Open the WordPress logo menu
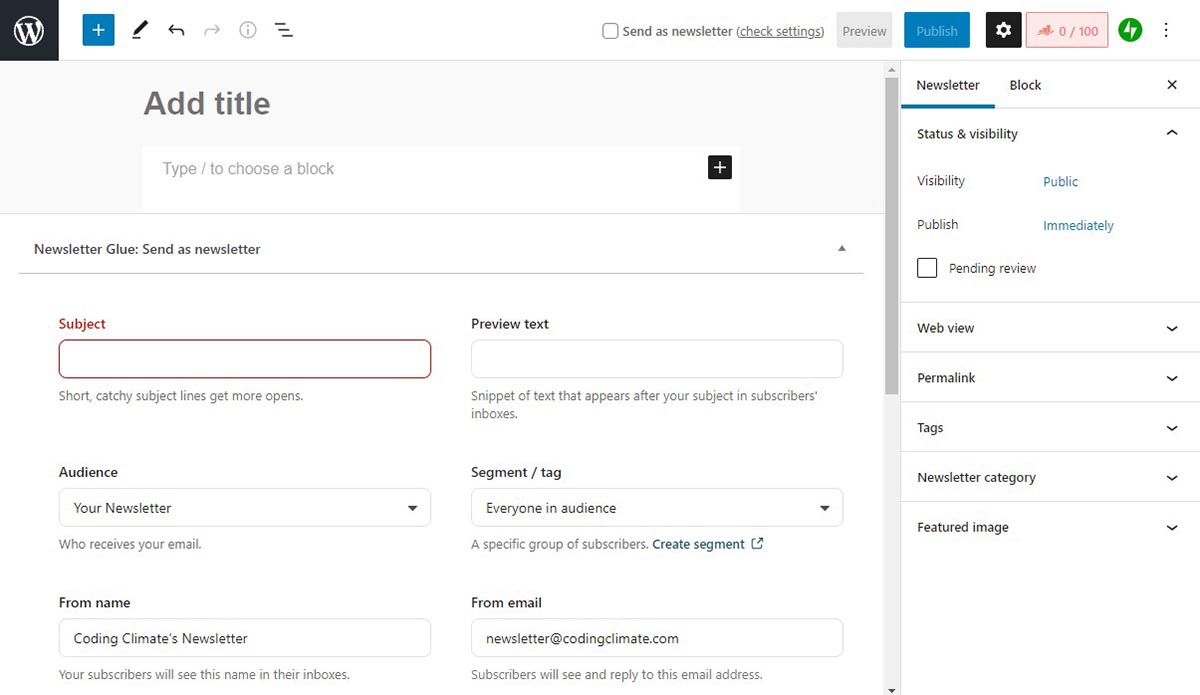The image size is (1200, 695). pos(29,30)
